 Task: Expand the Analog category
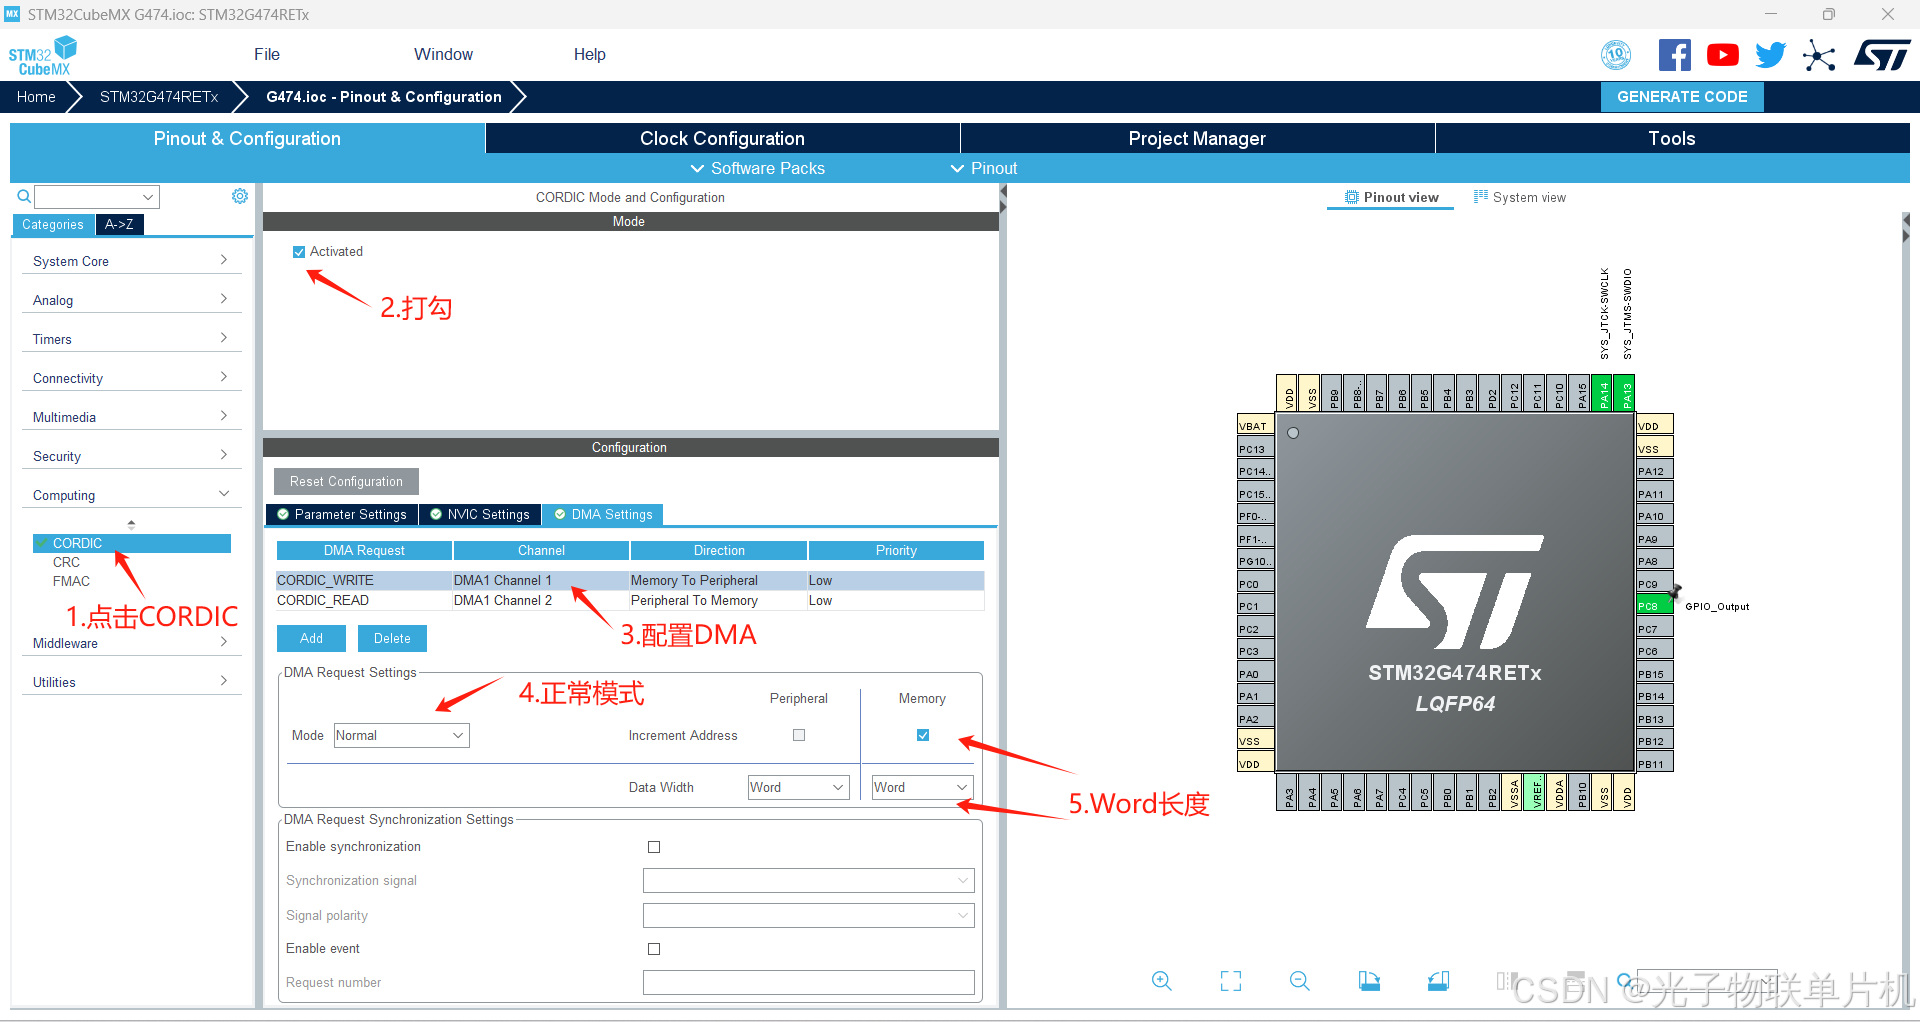point(131,300)
